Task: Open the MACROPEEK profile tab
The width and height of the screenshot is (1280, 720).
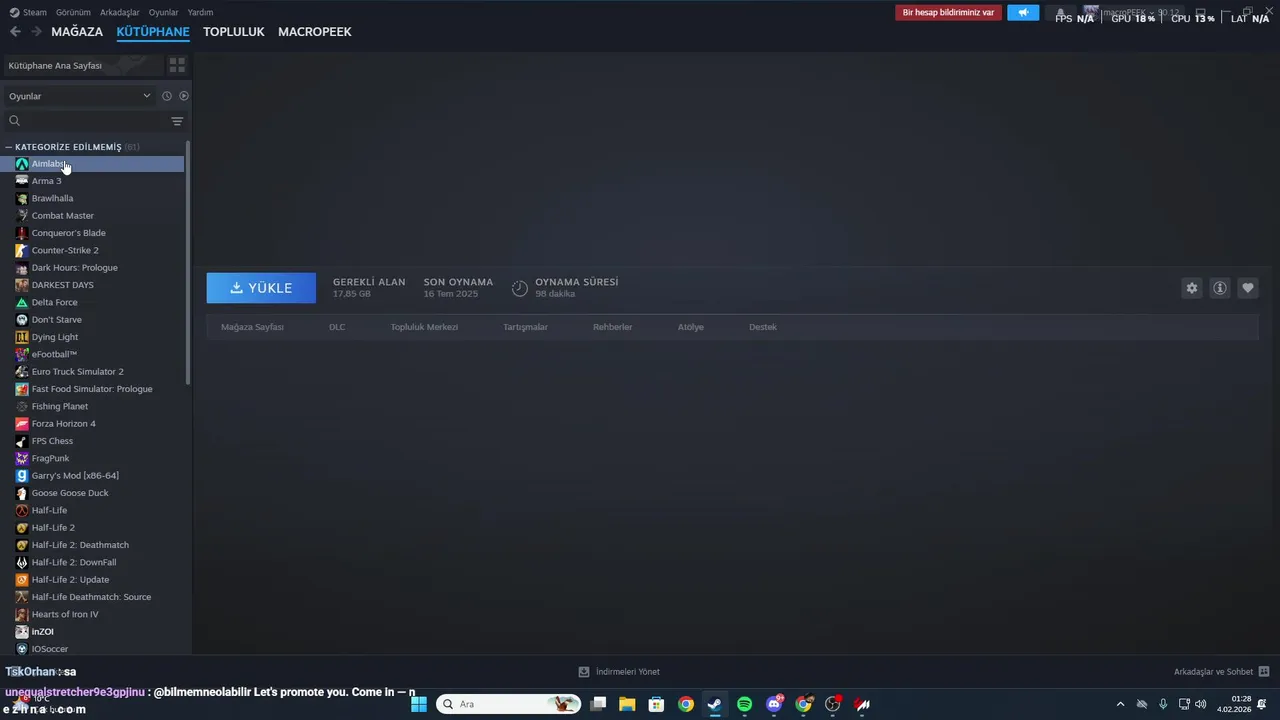Action: coord(315,32)
